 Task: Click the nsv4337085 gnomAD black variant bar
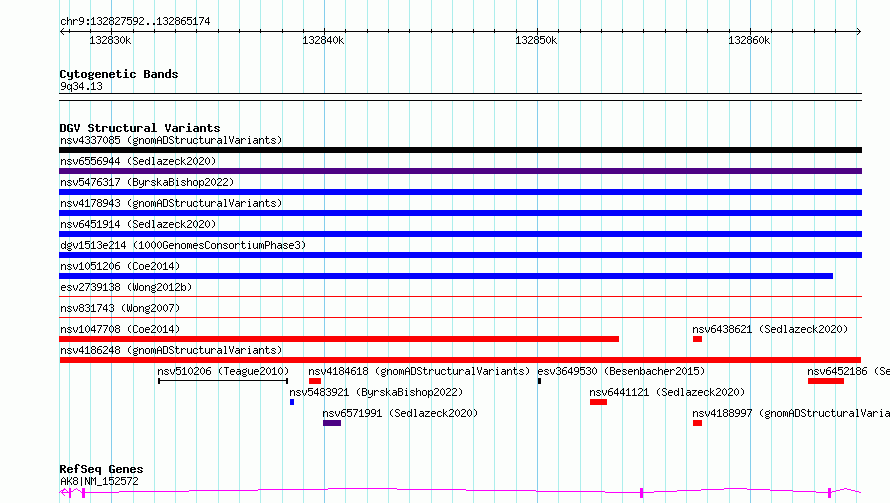tap(460, 150)
